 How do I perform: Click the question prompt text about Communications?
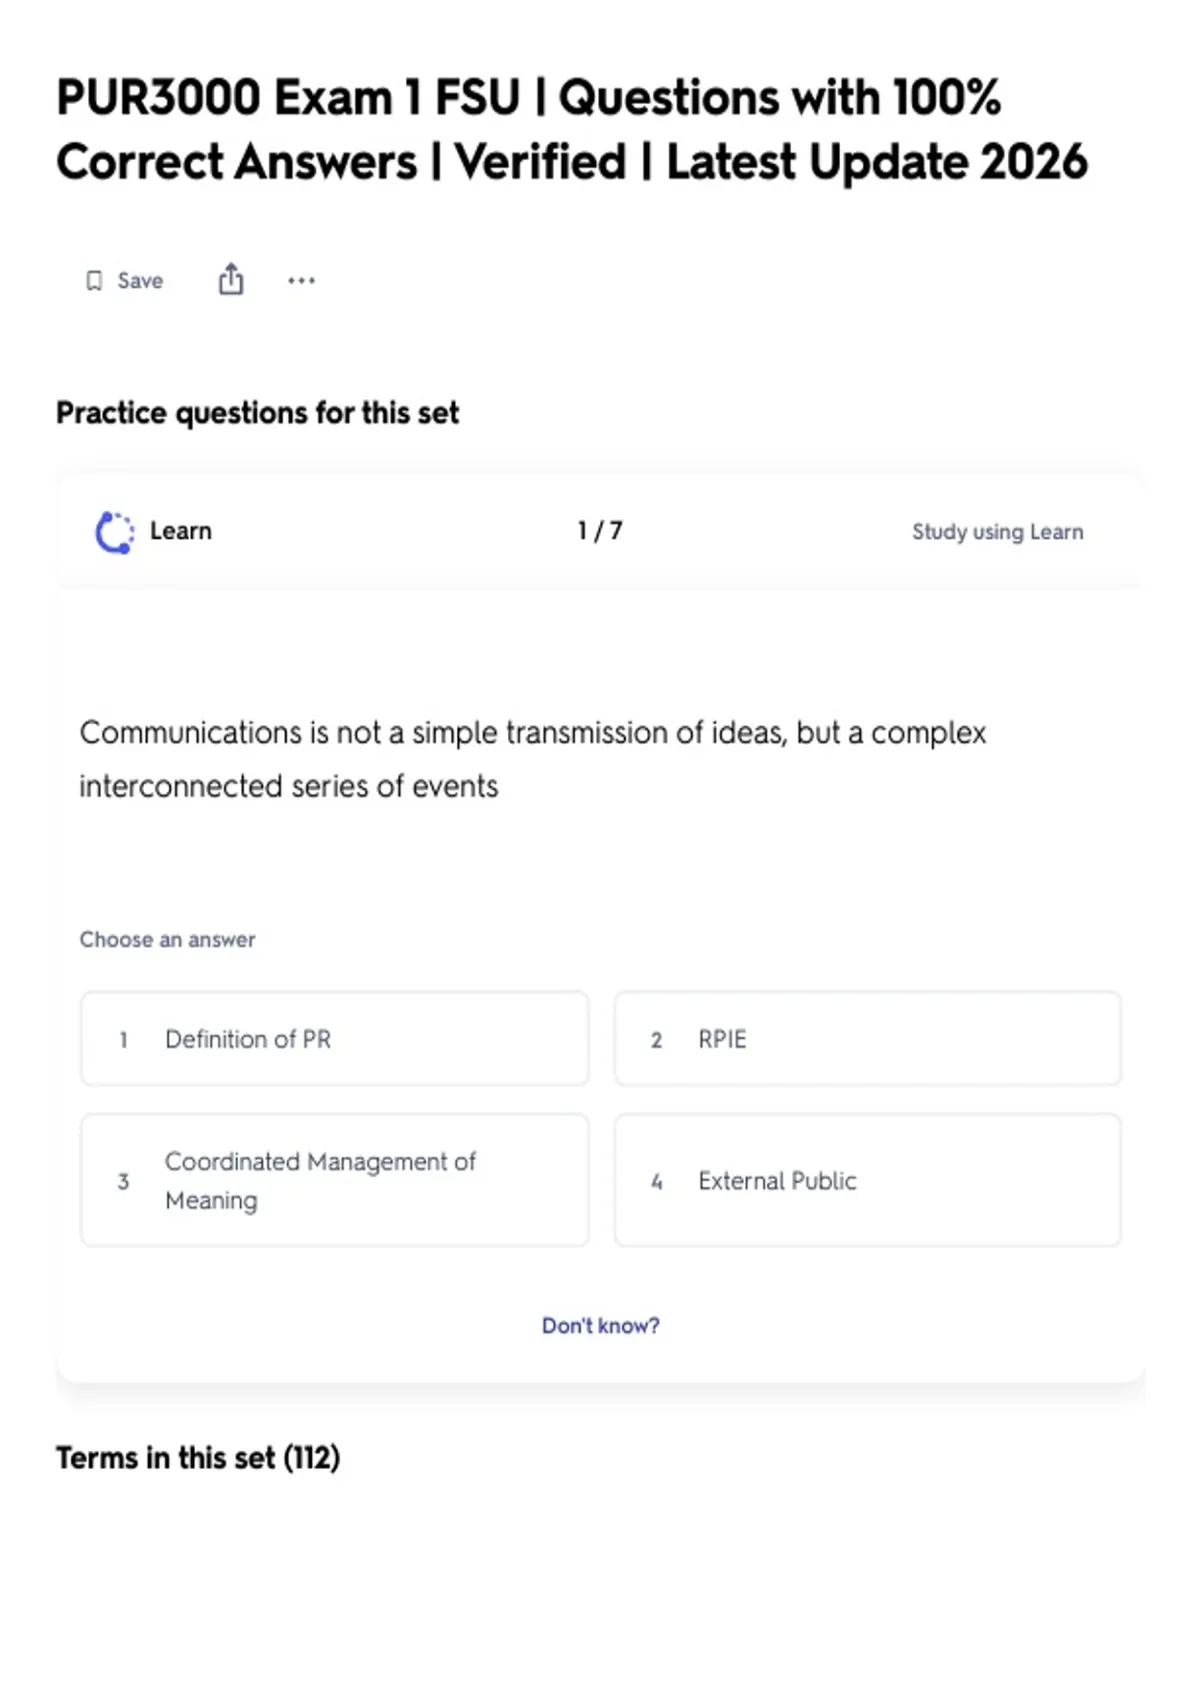(x=533, y=759)
